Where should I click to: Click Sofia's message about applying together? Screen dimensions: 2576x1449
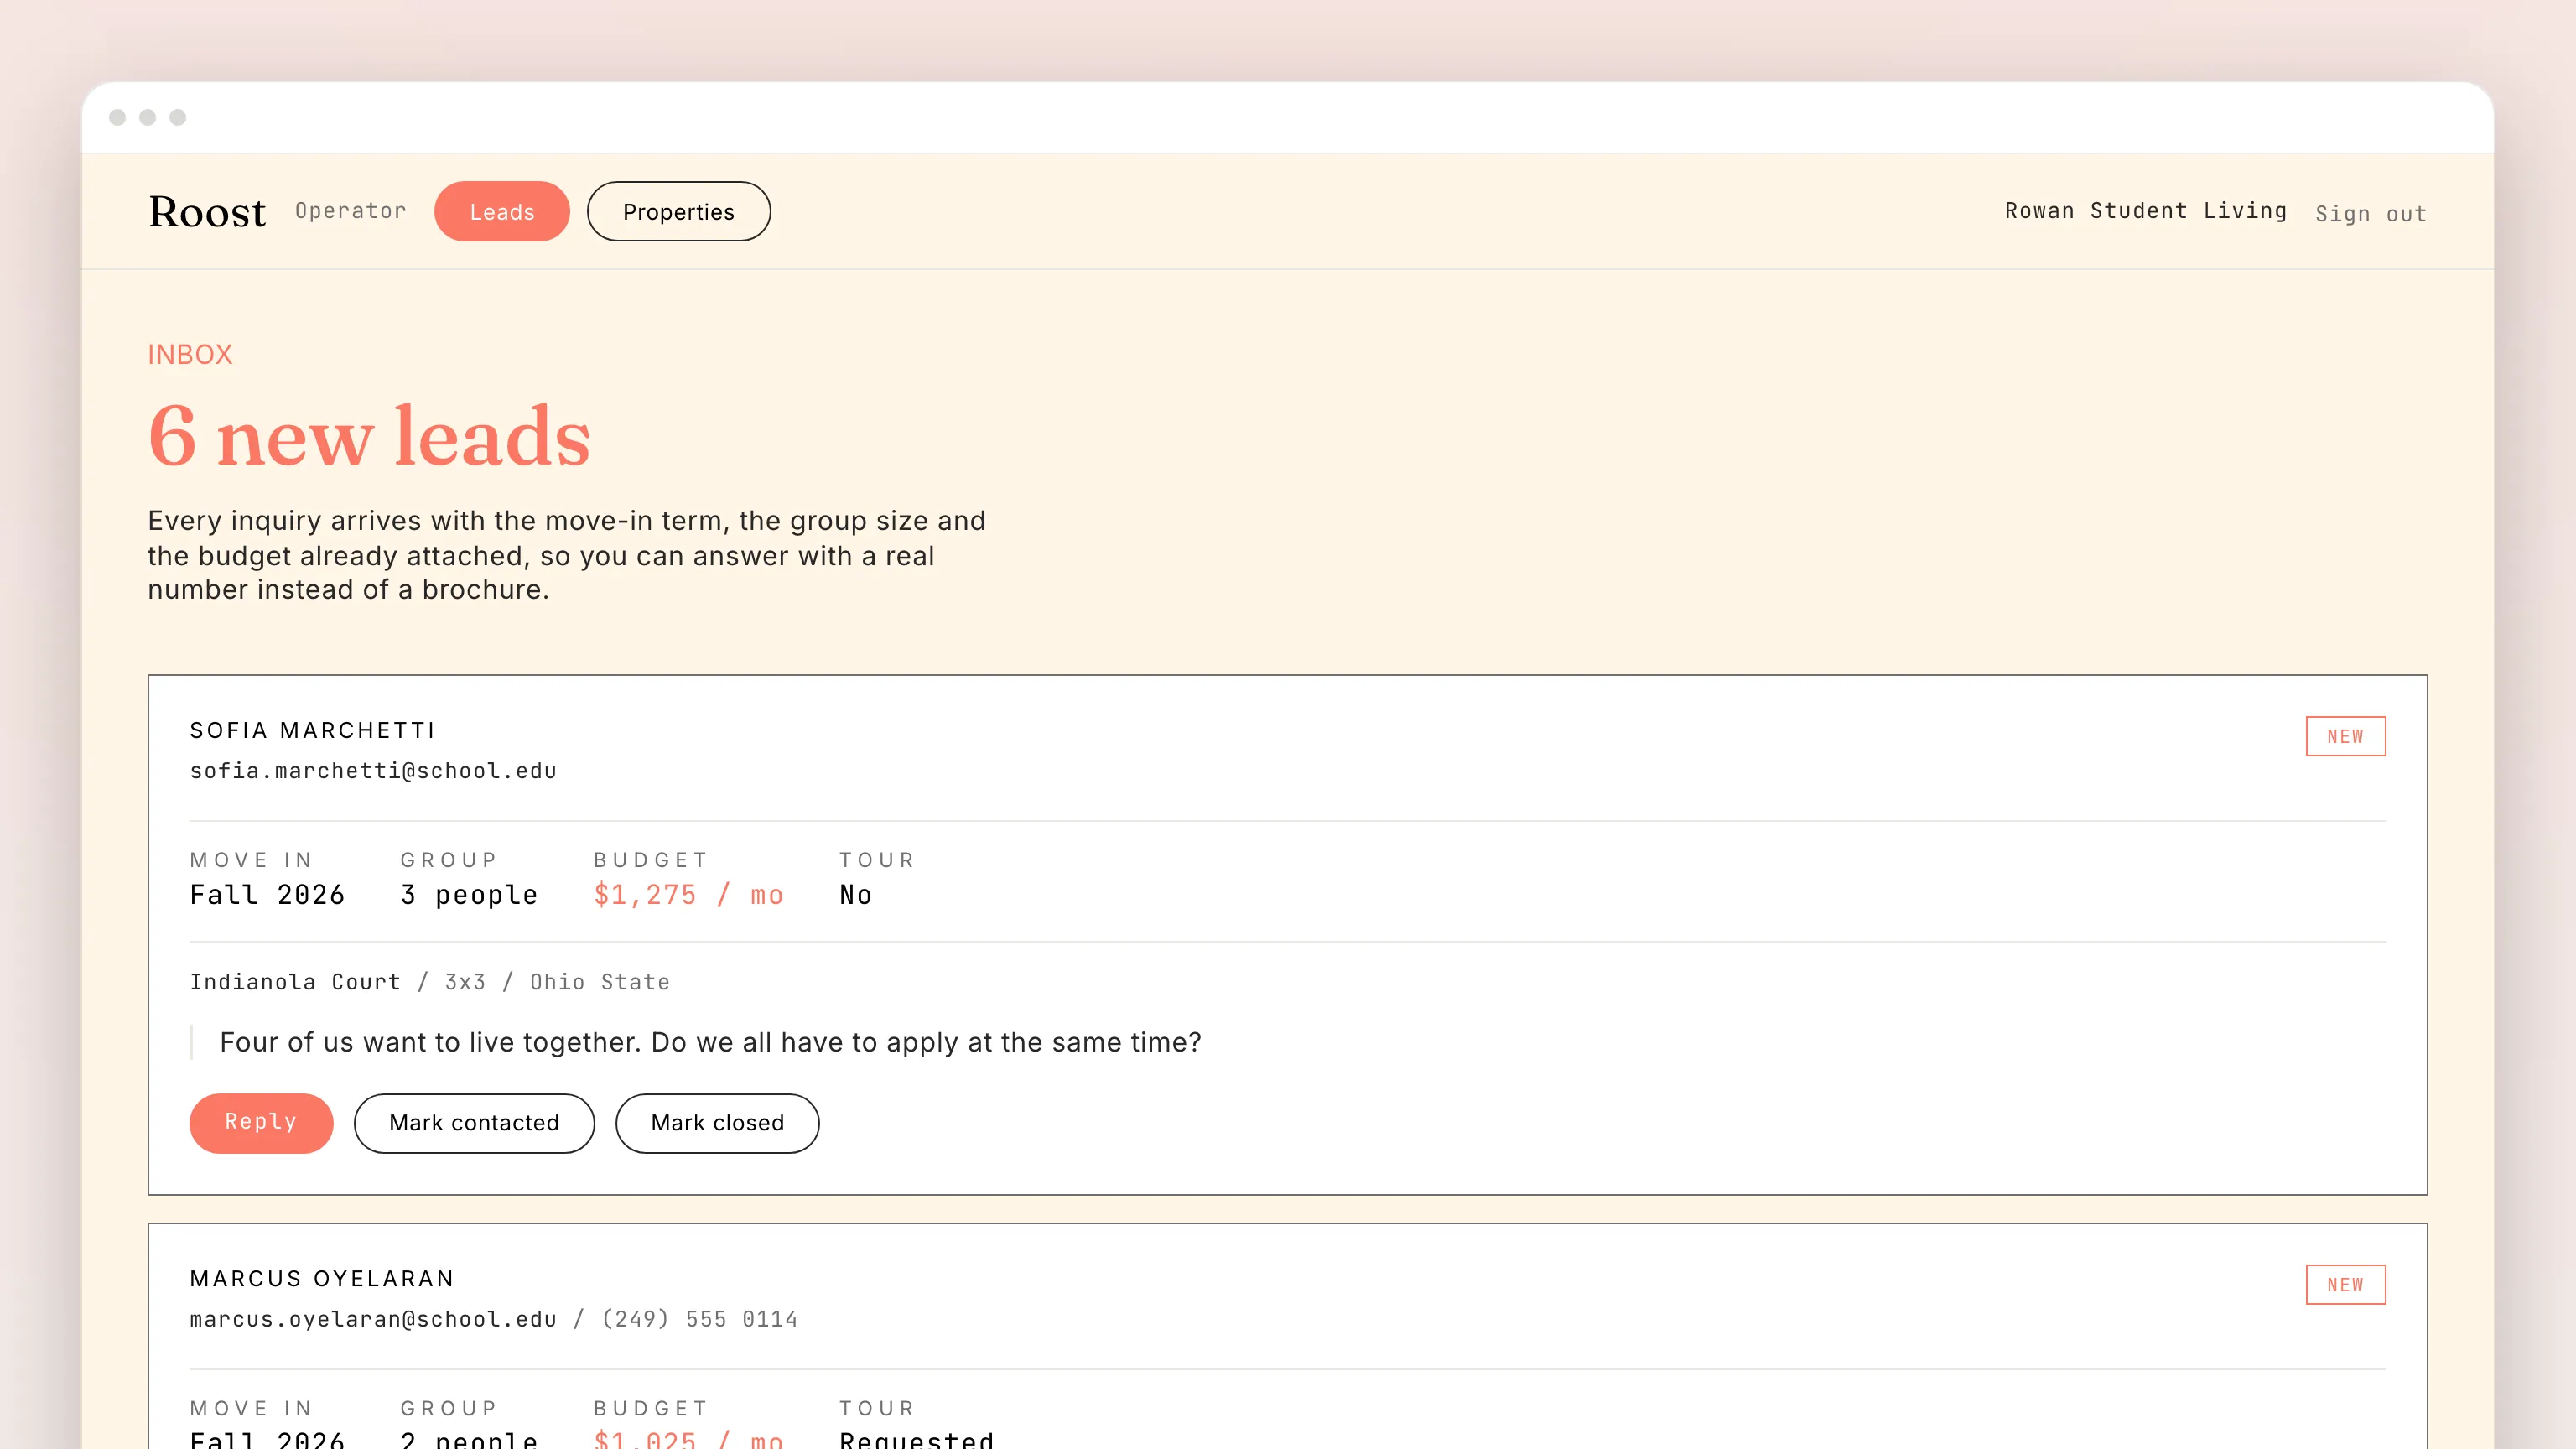[710, 1042]
